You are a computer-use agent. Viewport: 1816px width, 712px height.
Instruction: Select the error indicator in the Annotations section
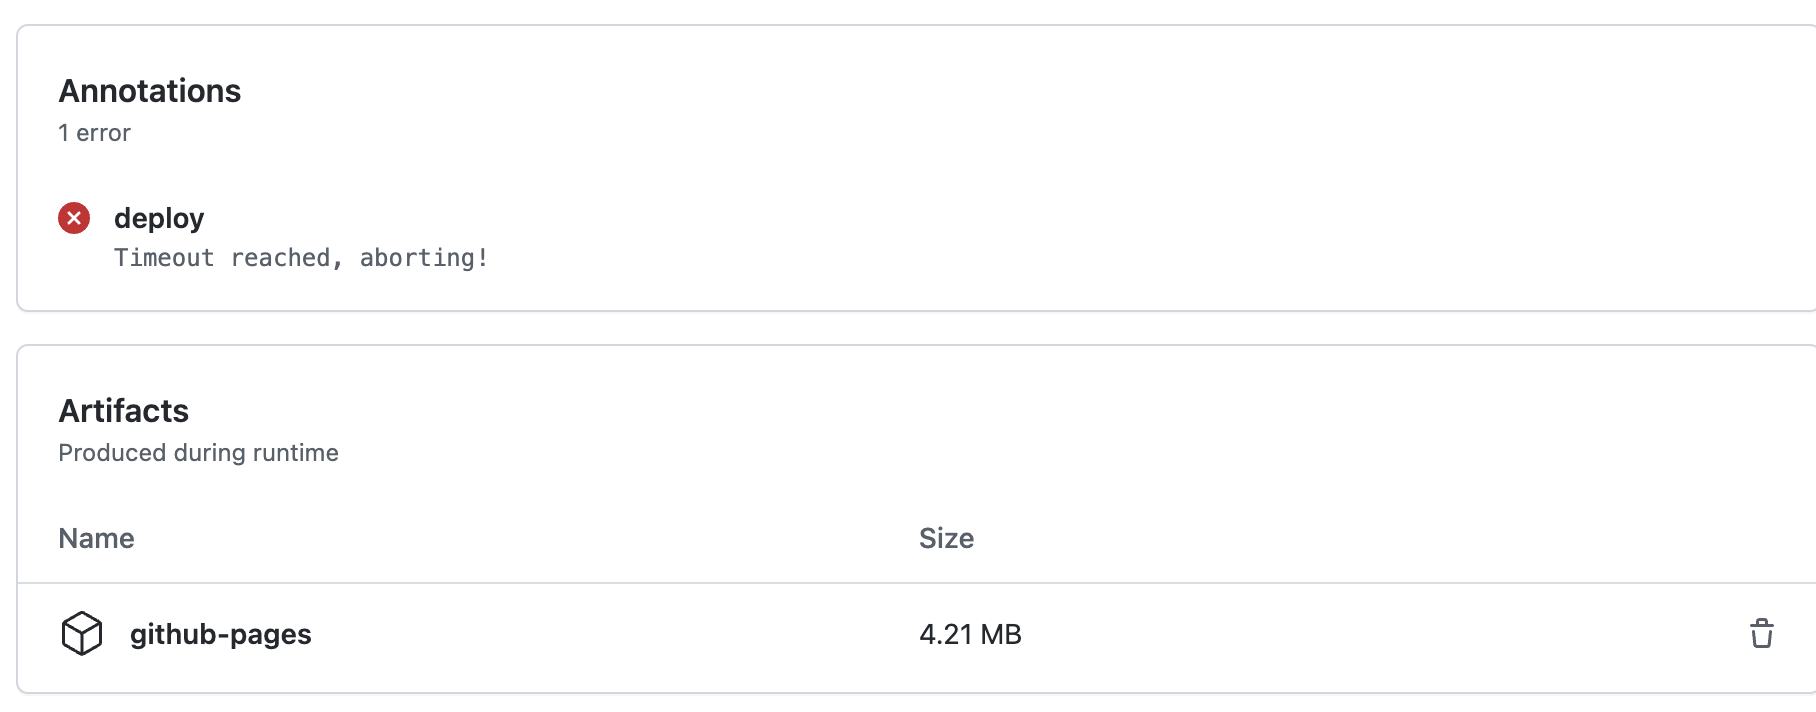[x=73, y=218]
